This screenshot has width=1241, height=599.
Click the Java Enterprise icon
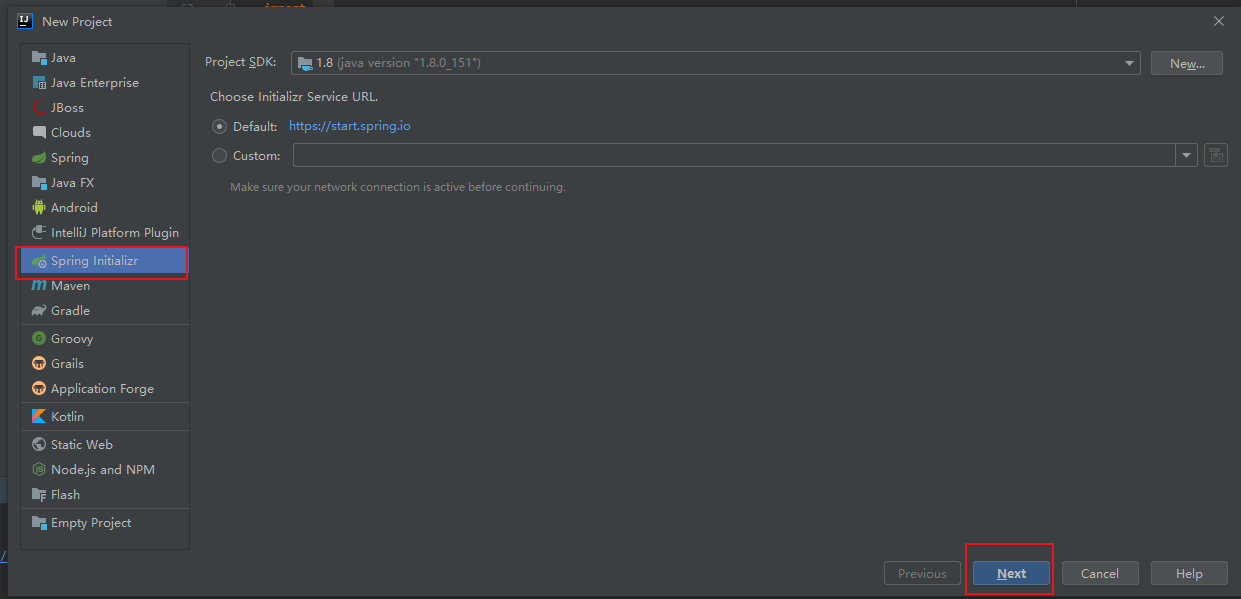pos(39,83)
